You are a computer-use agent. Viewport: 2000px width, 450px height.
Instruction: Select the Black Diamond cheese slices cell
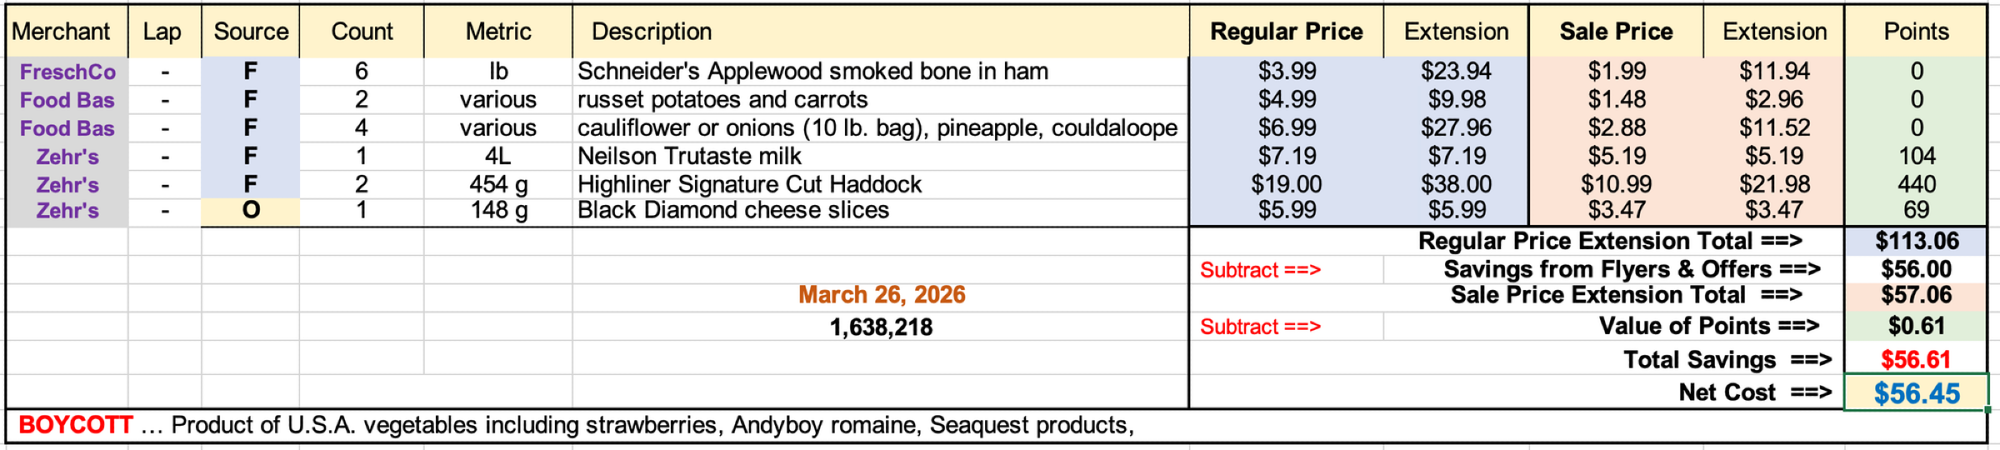pyautogui.click(x=733, y=211)
